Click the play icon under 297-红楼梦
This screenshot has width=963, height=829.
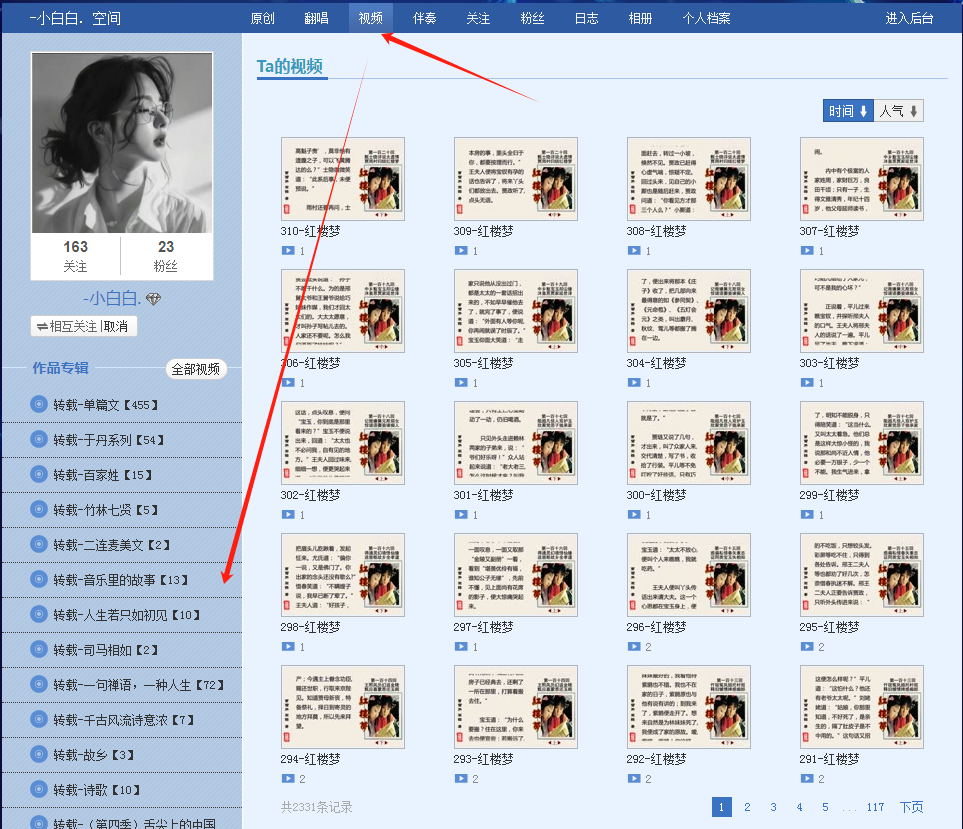click(x=461, y=647)
